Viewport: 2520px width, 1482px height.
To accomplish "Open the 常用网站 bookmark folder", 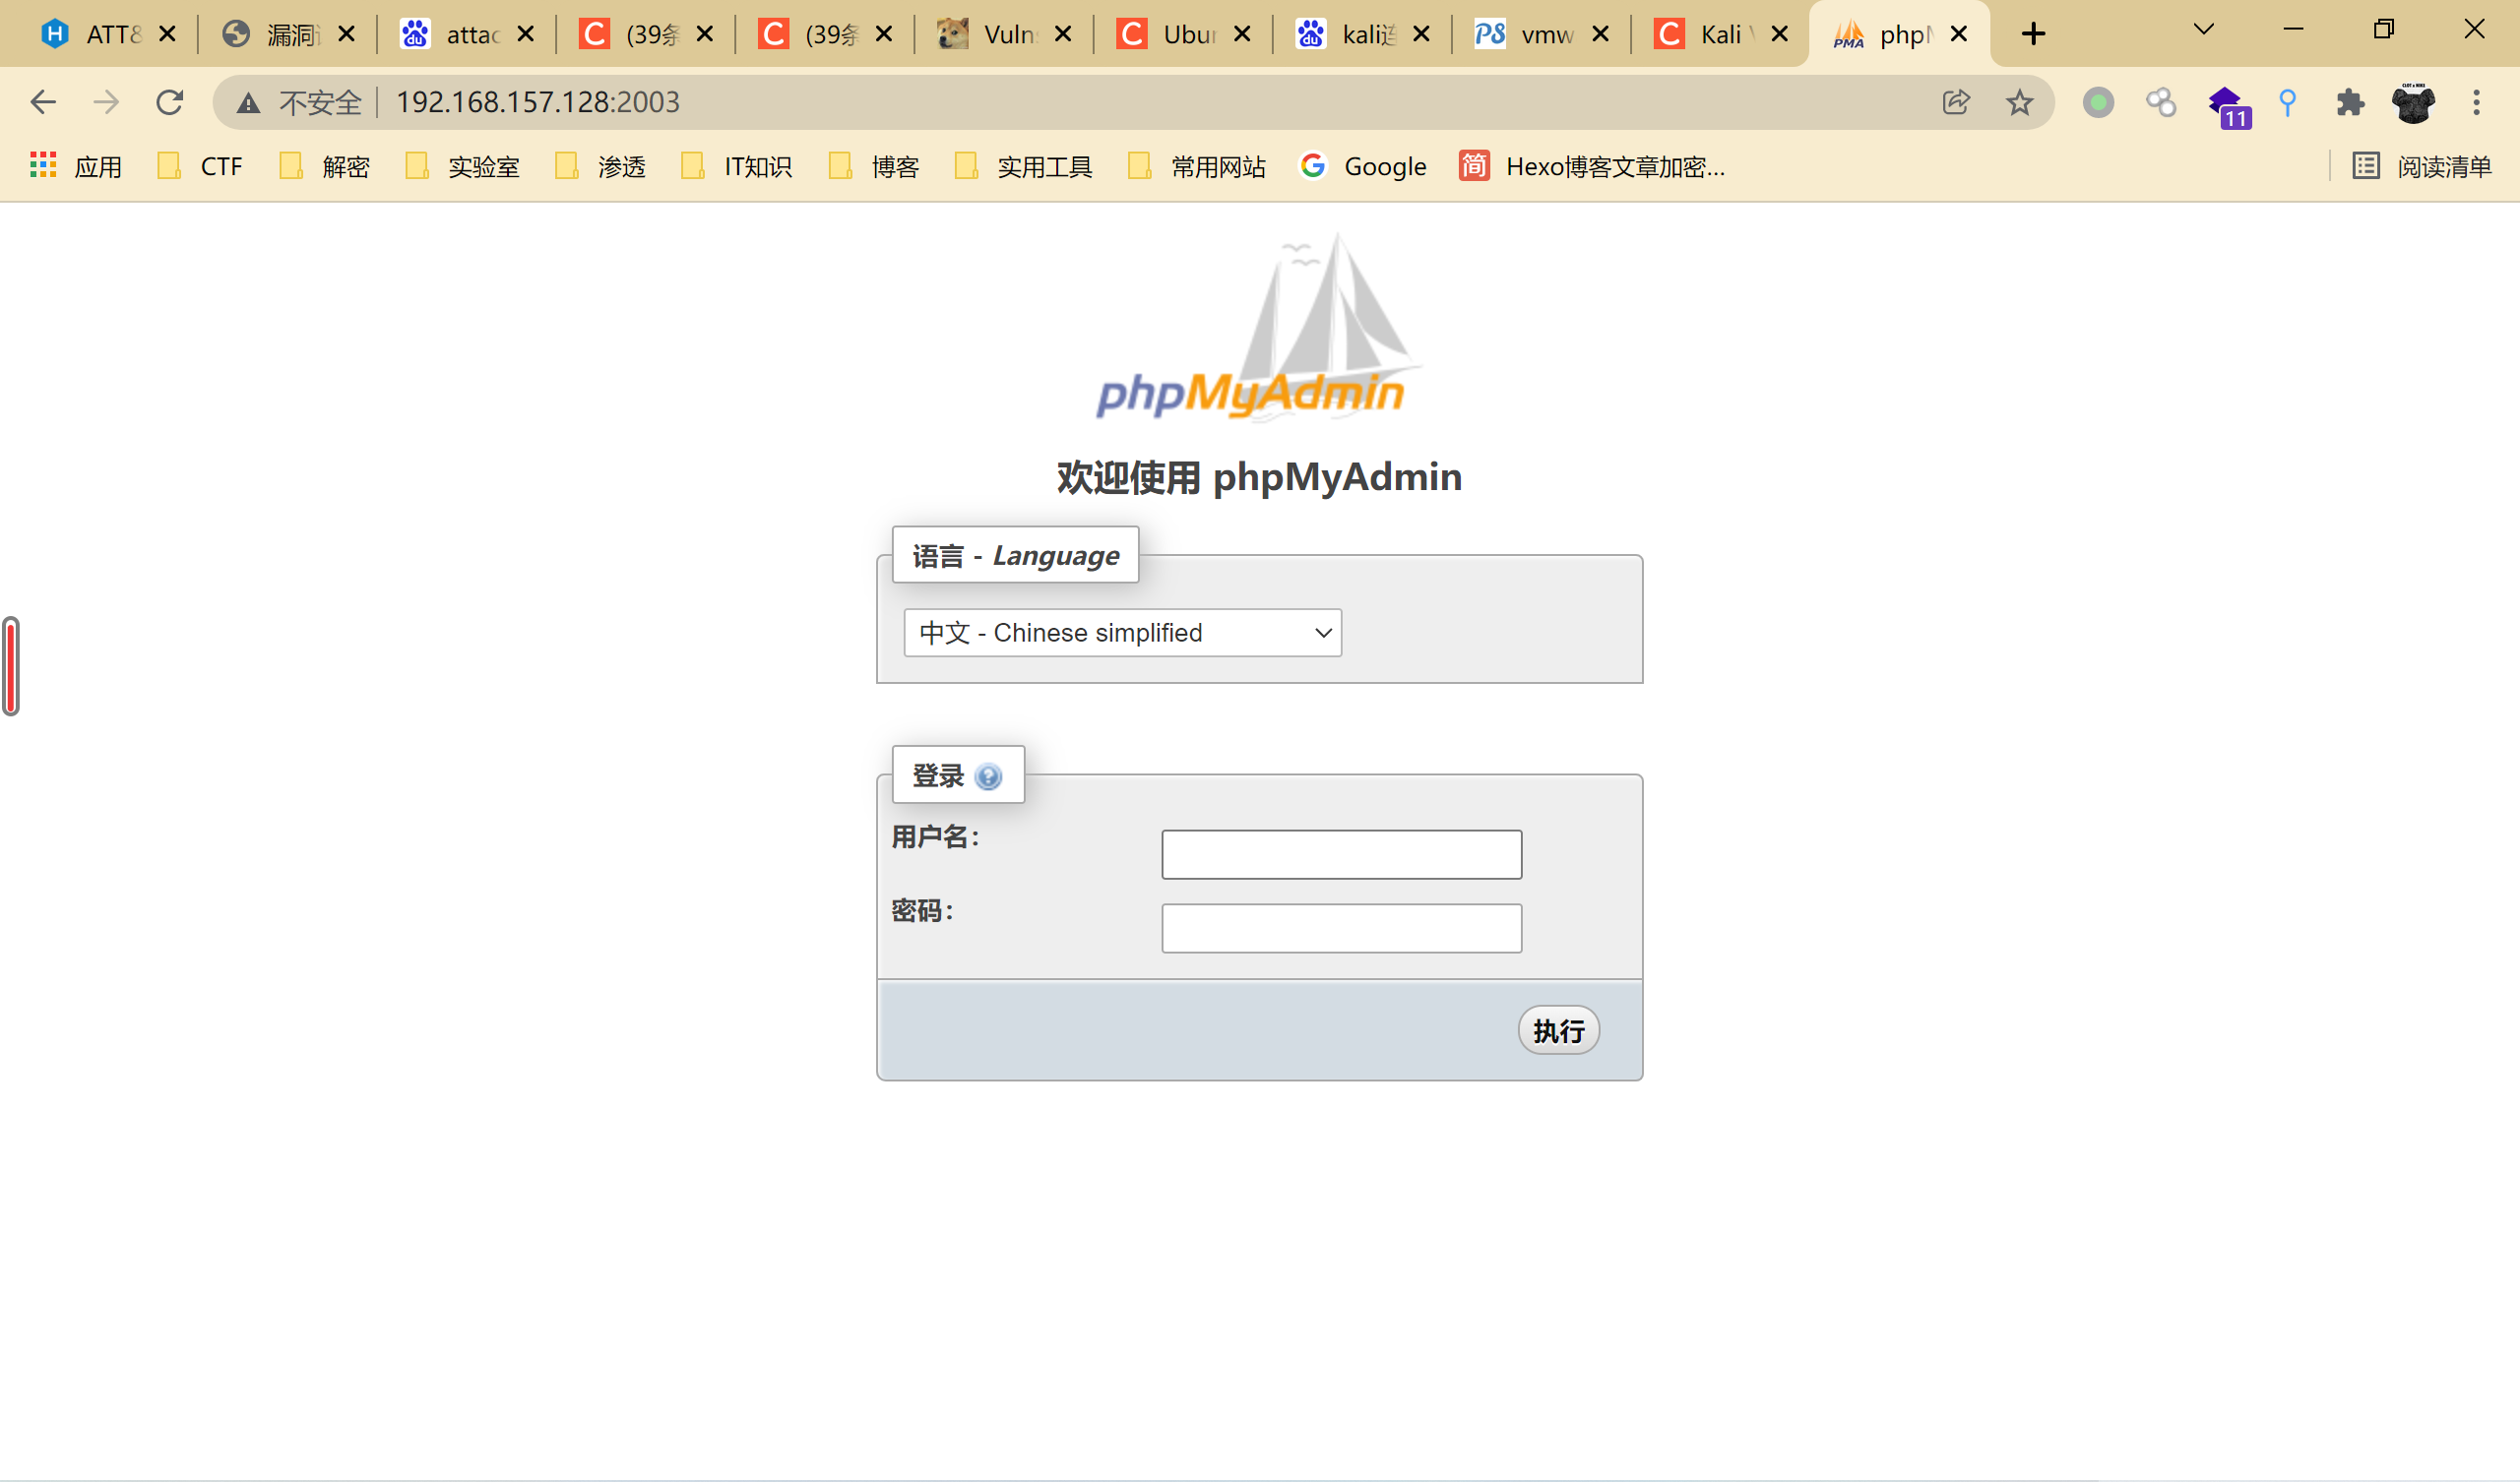I will pos(1197,166).
